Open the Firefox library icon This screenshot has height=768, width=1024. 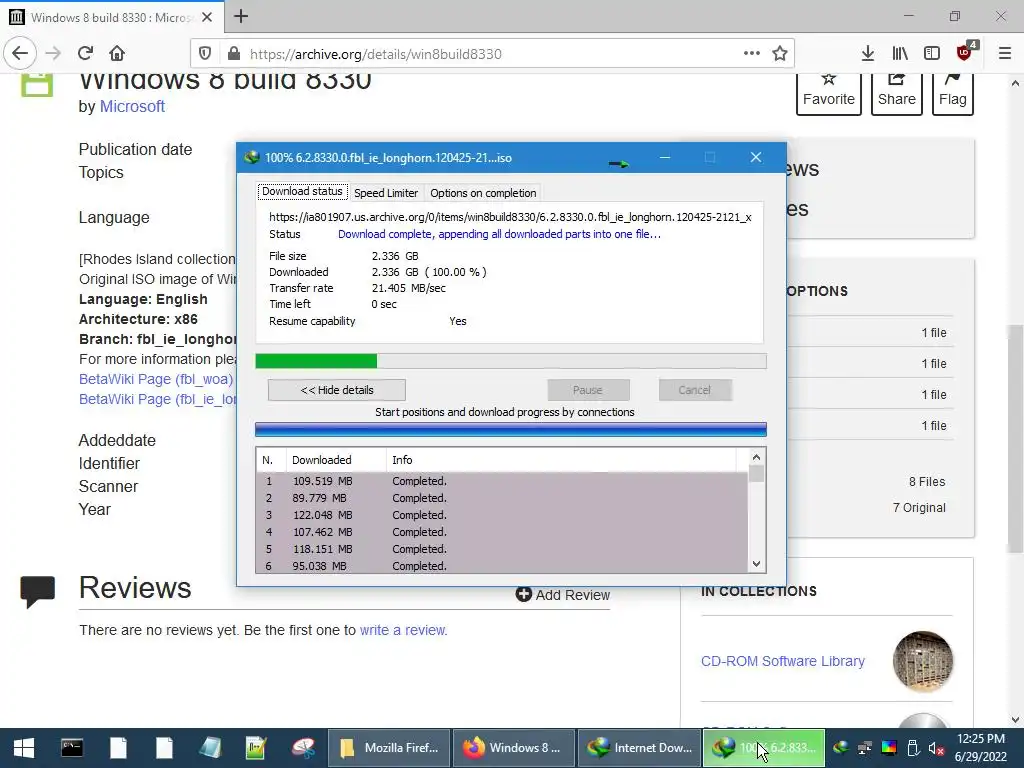[x=900, y=54]
